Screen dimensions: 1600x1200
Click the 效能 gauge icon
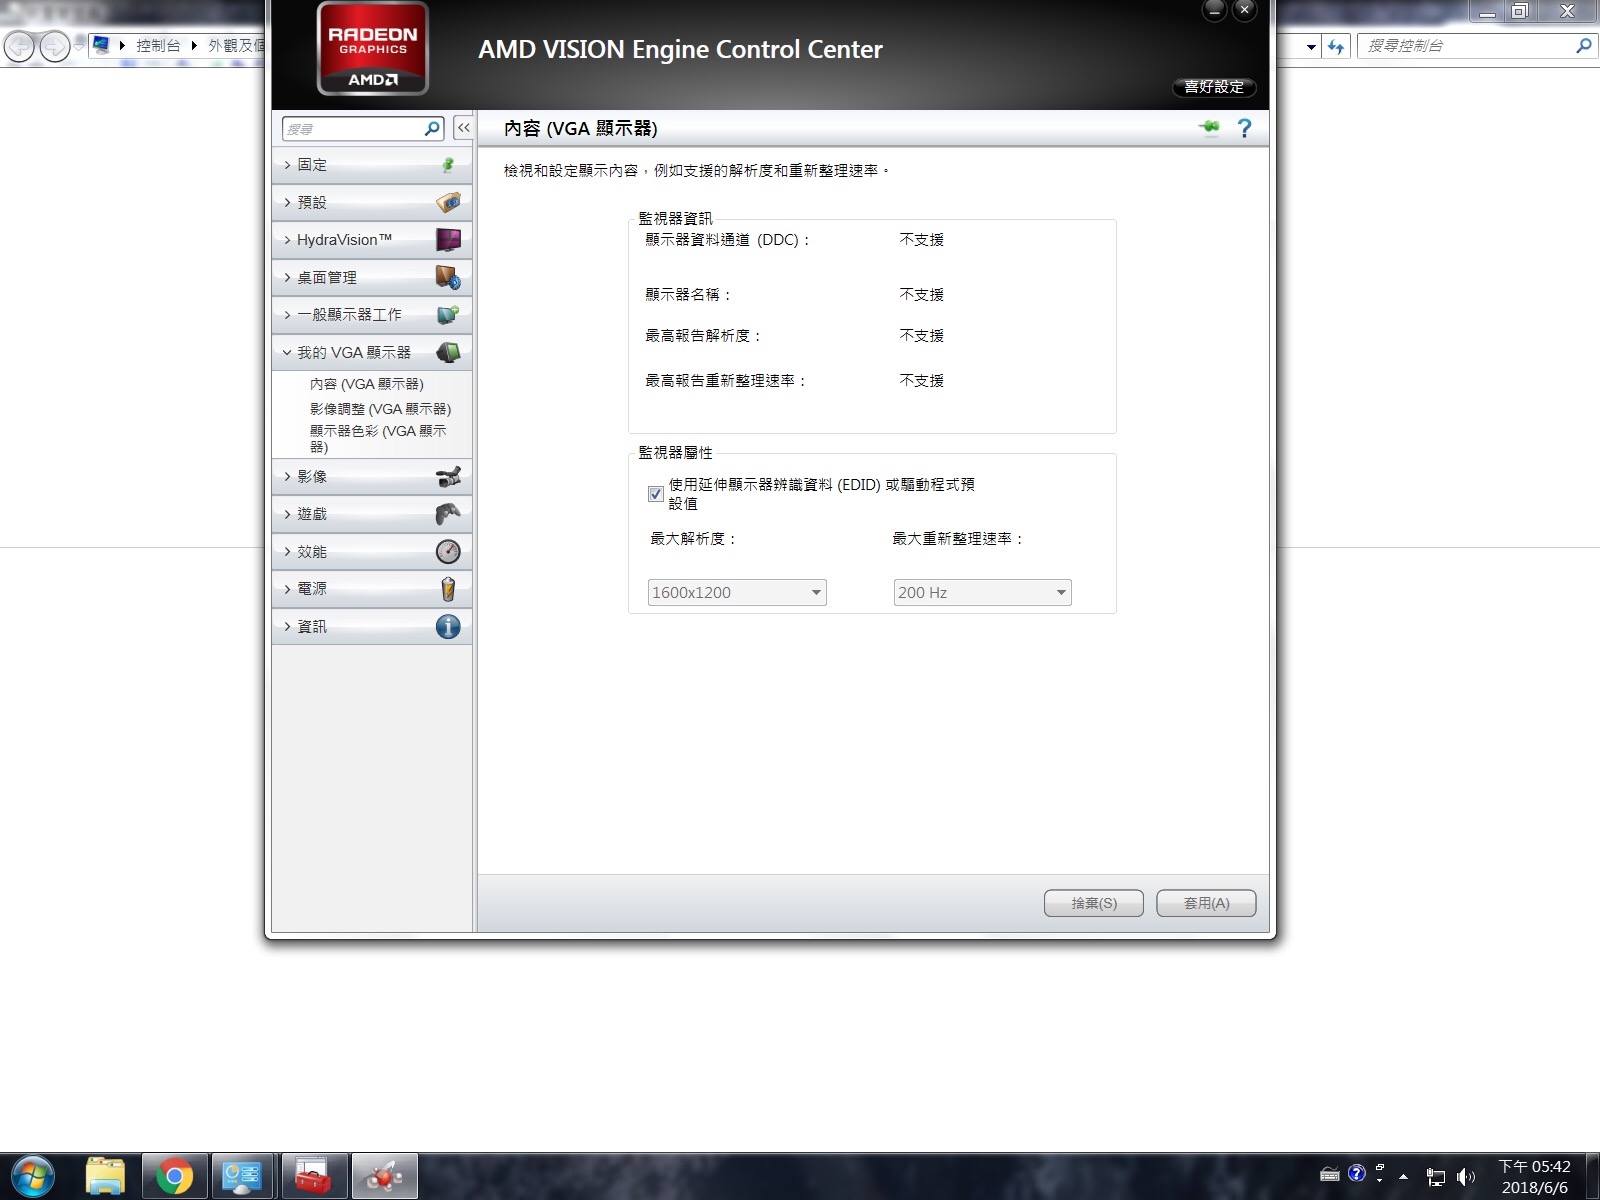coord(448,551)
